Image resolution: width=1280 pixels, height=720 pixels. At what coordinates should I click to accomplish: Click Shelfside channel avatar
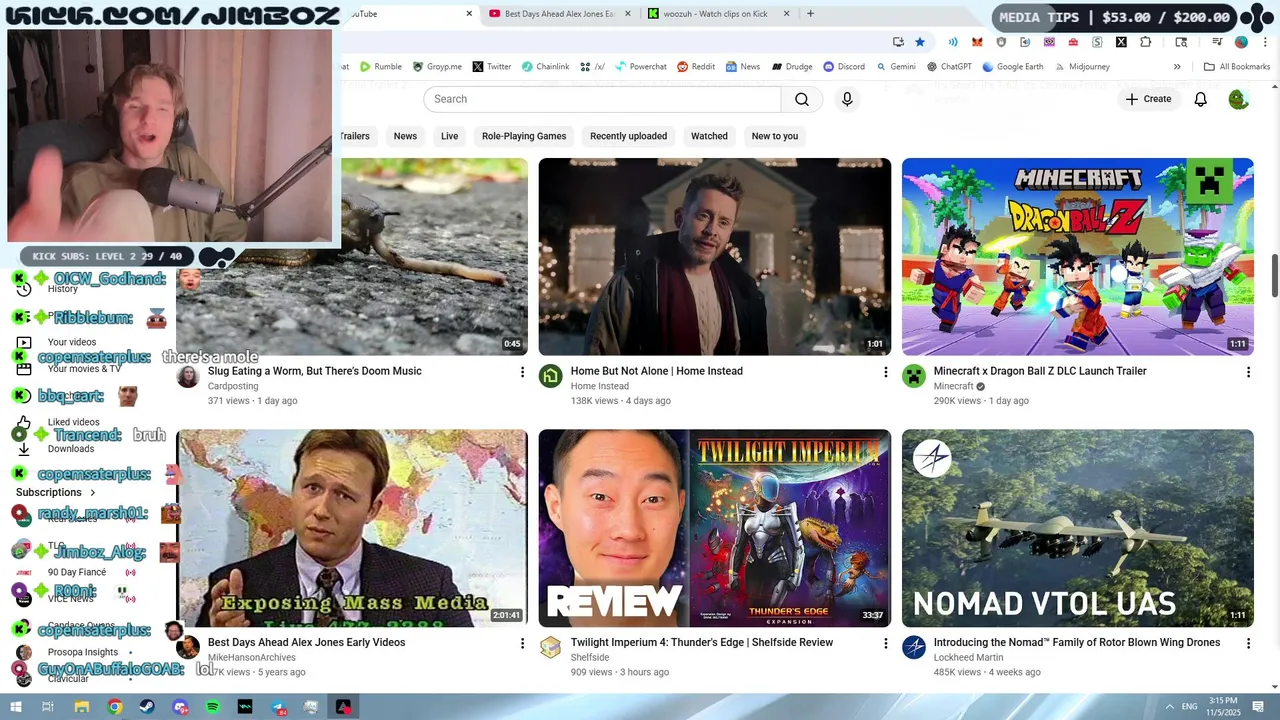tap(551, 648)
